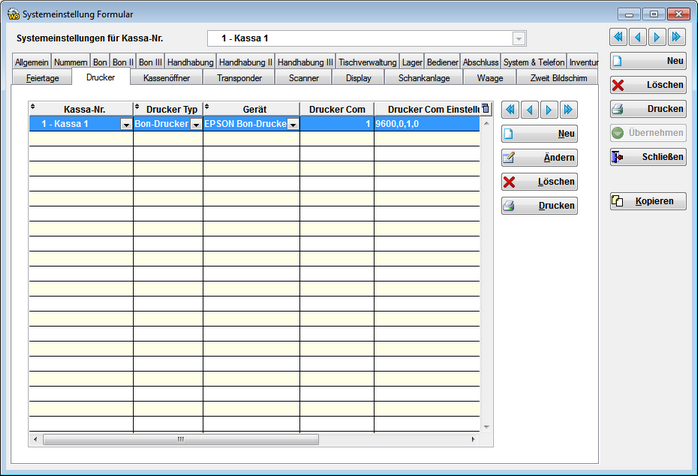Go to next printer row in grid navigation

(x=549, y=110)
